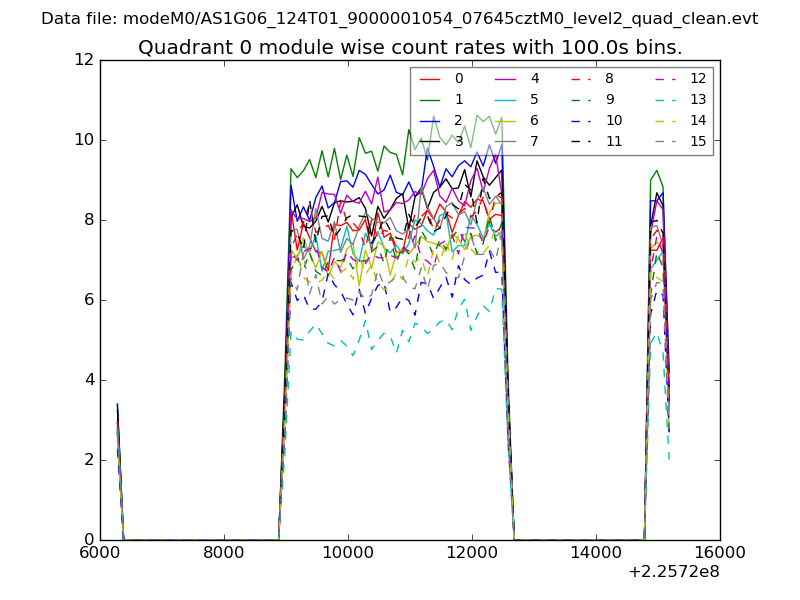Screen dimensions: 800x600
Task: Select legend entry labeled 13
Action: pos(697,99)
